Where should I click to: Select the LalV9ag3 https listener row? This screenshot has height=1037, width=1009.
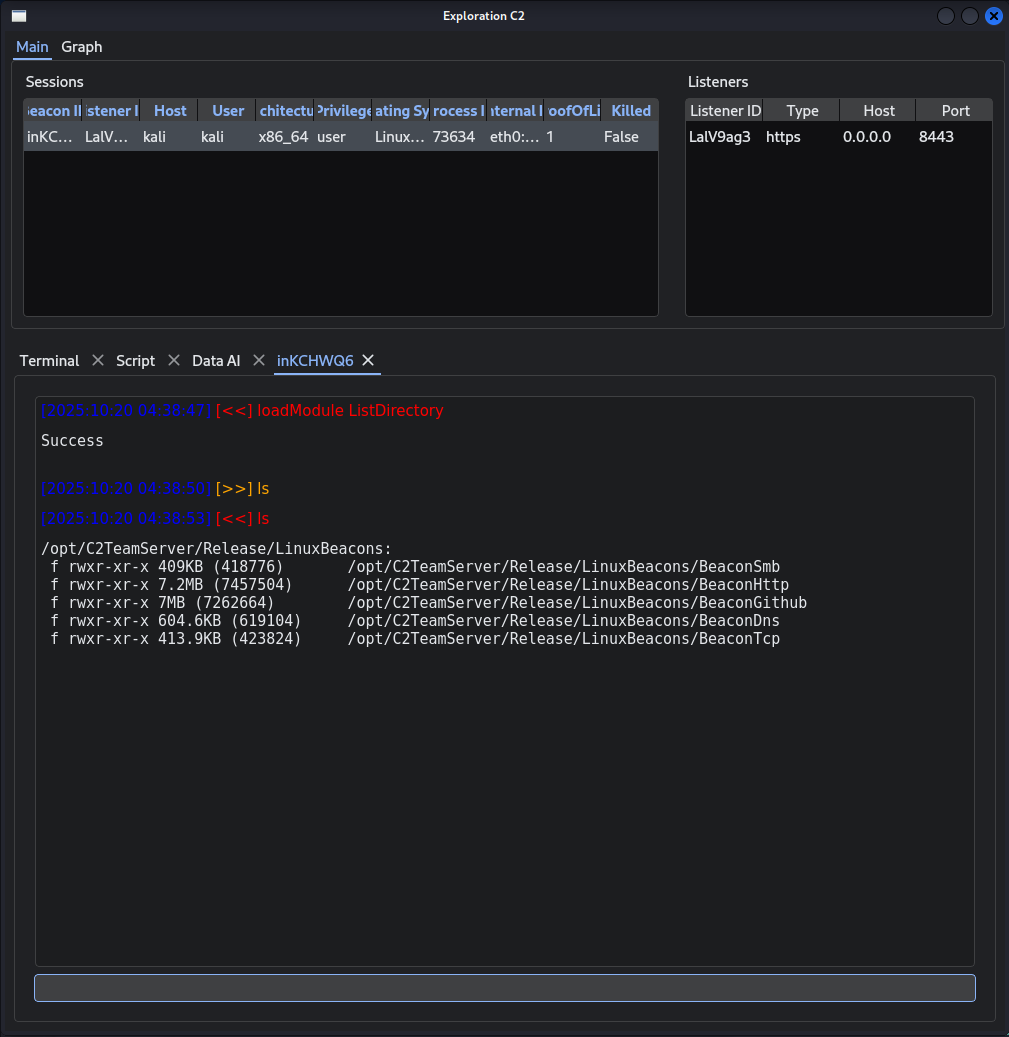click(838, 136)
